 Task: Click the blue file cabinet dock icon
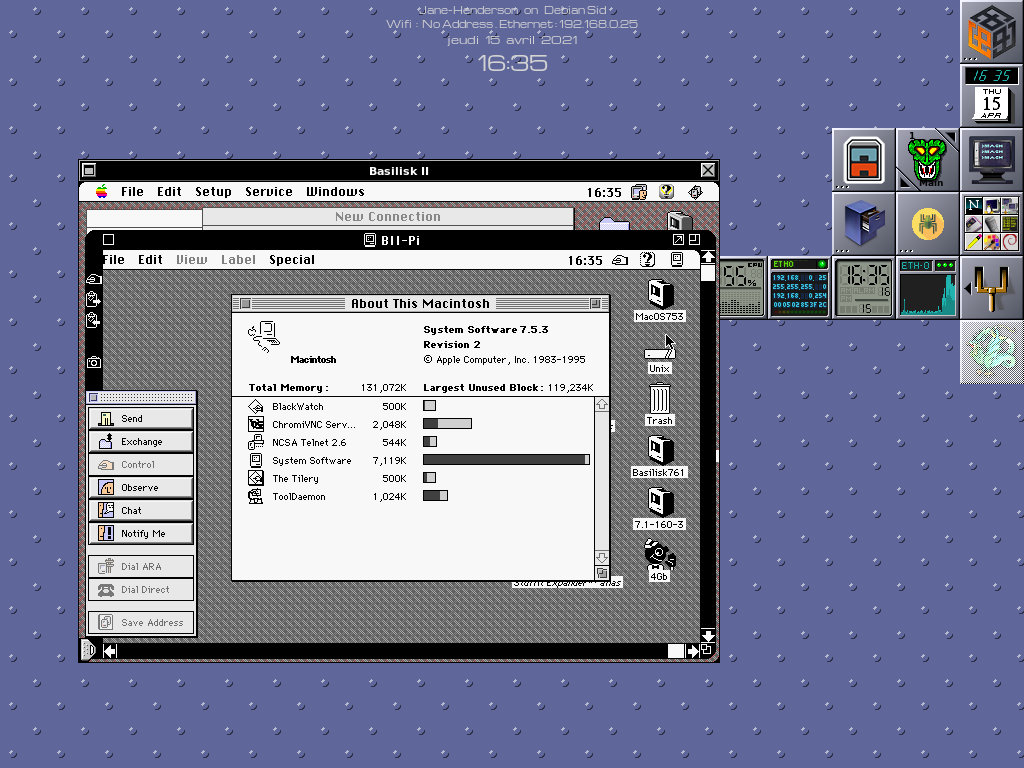864,224
